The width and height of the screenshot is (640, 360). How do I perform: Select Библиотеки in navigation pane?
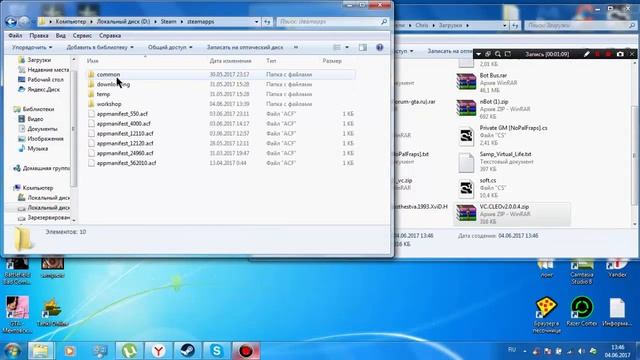33,109
